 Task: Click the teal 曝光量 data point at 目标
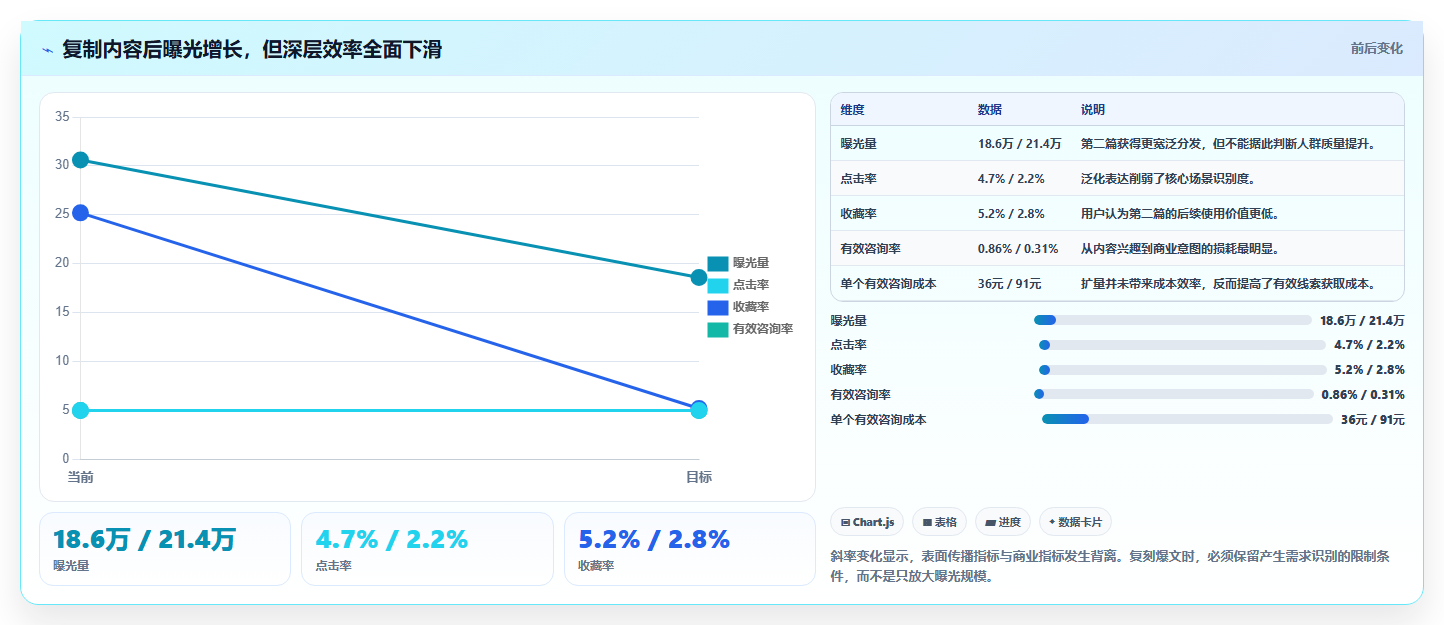(x=699, y=277)
